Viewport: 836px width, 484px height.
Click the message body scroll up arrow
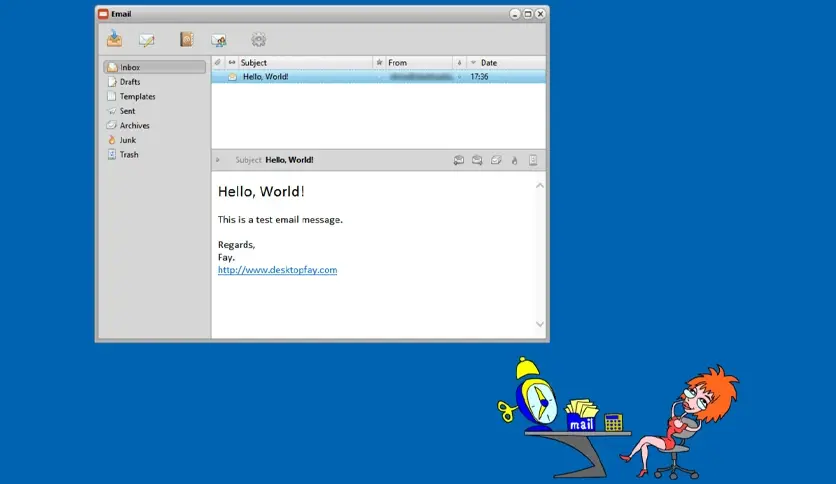[540, 185]
